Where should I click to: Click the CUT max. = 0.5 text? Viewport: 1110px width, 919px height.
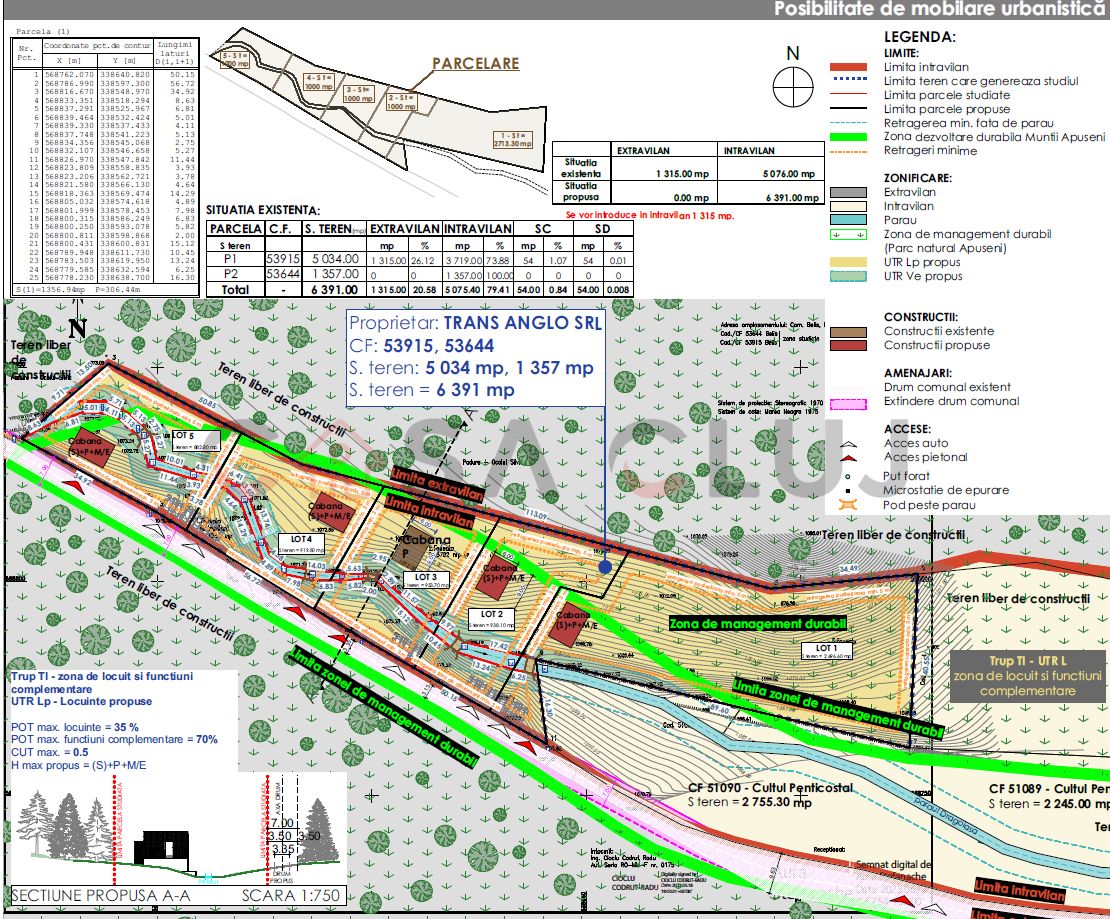tap(50, 753)
